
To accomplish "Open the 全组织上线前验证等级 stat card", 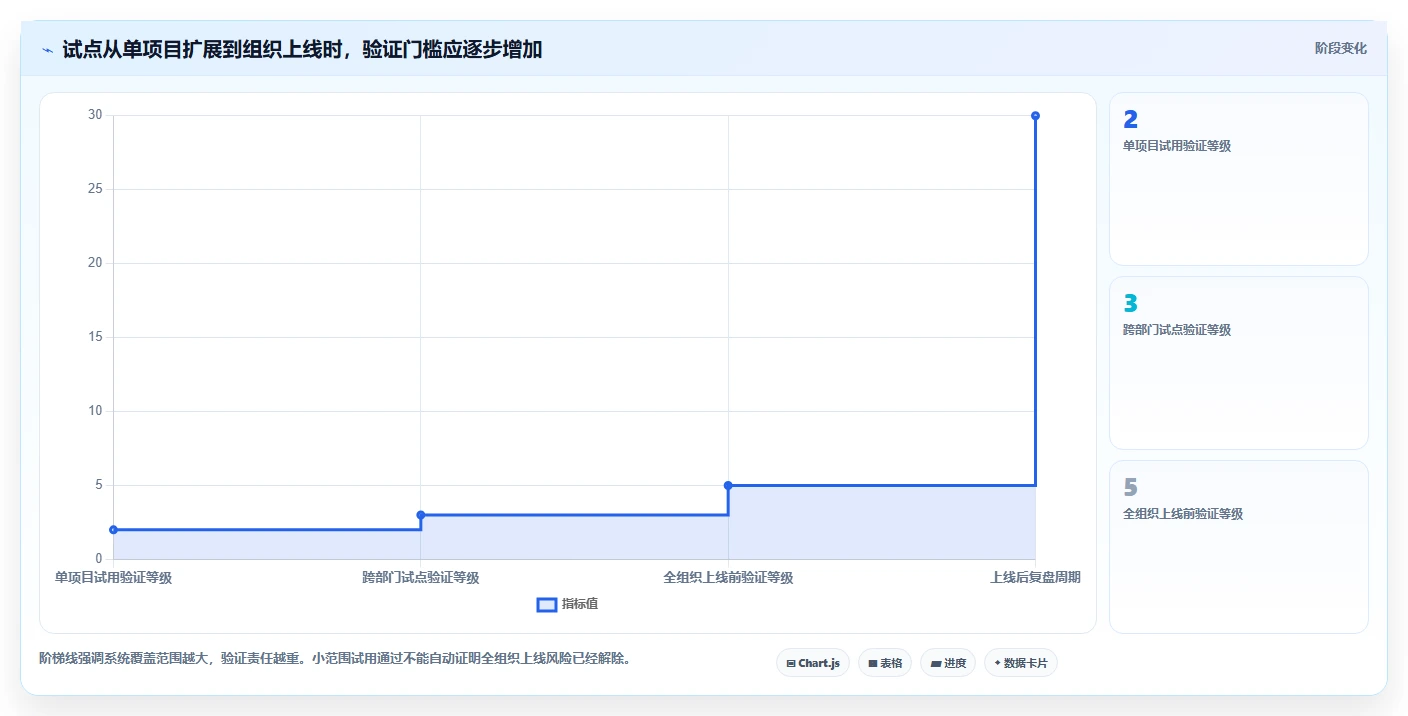I will pyautogui.click(x=1238, y=547).
